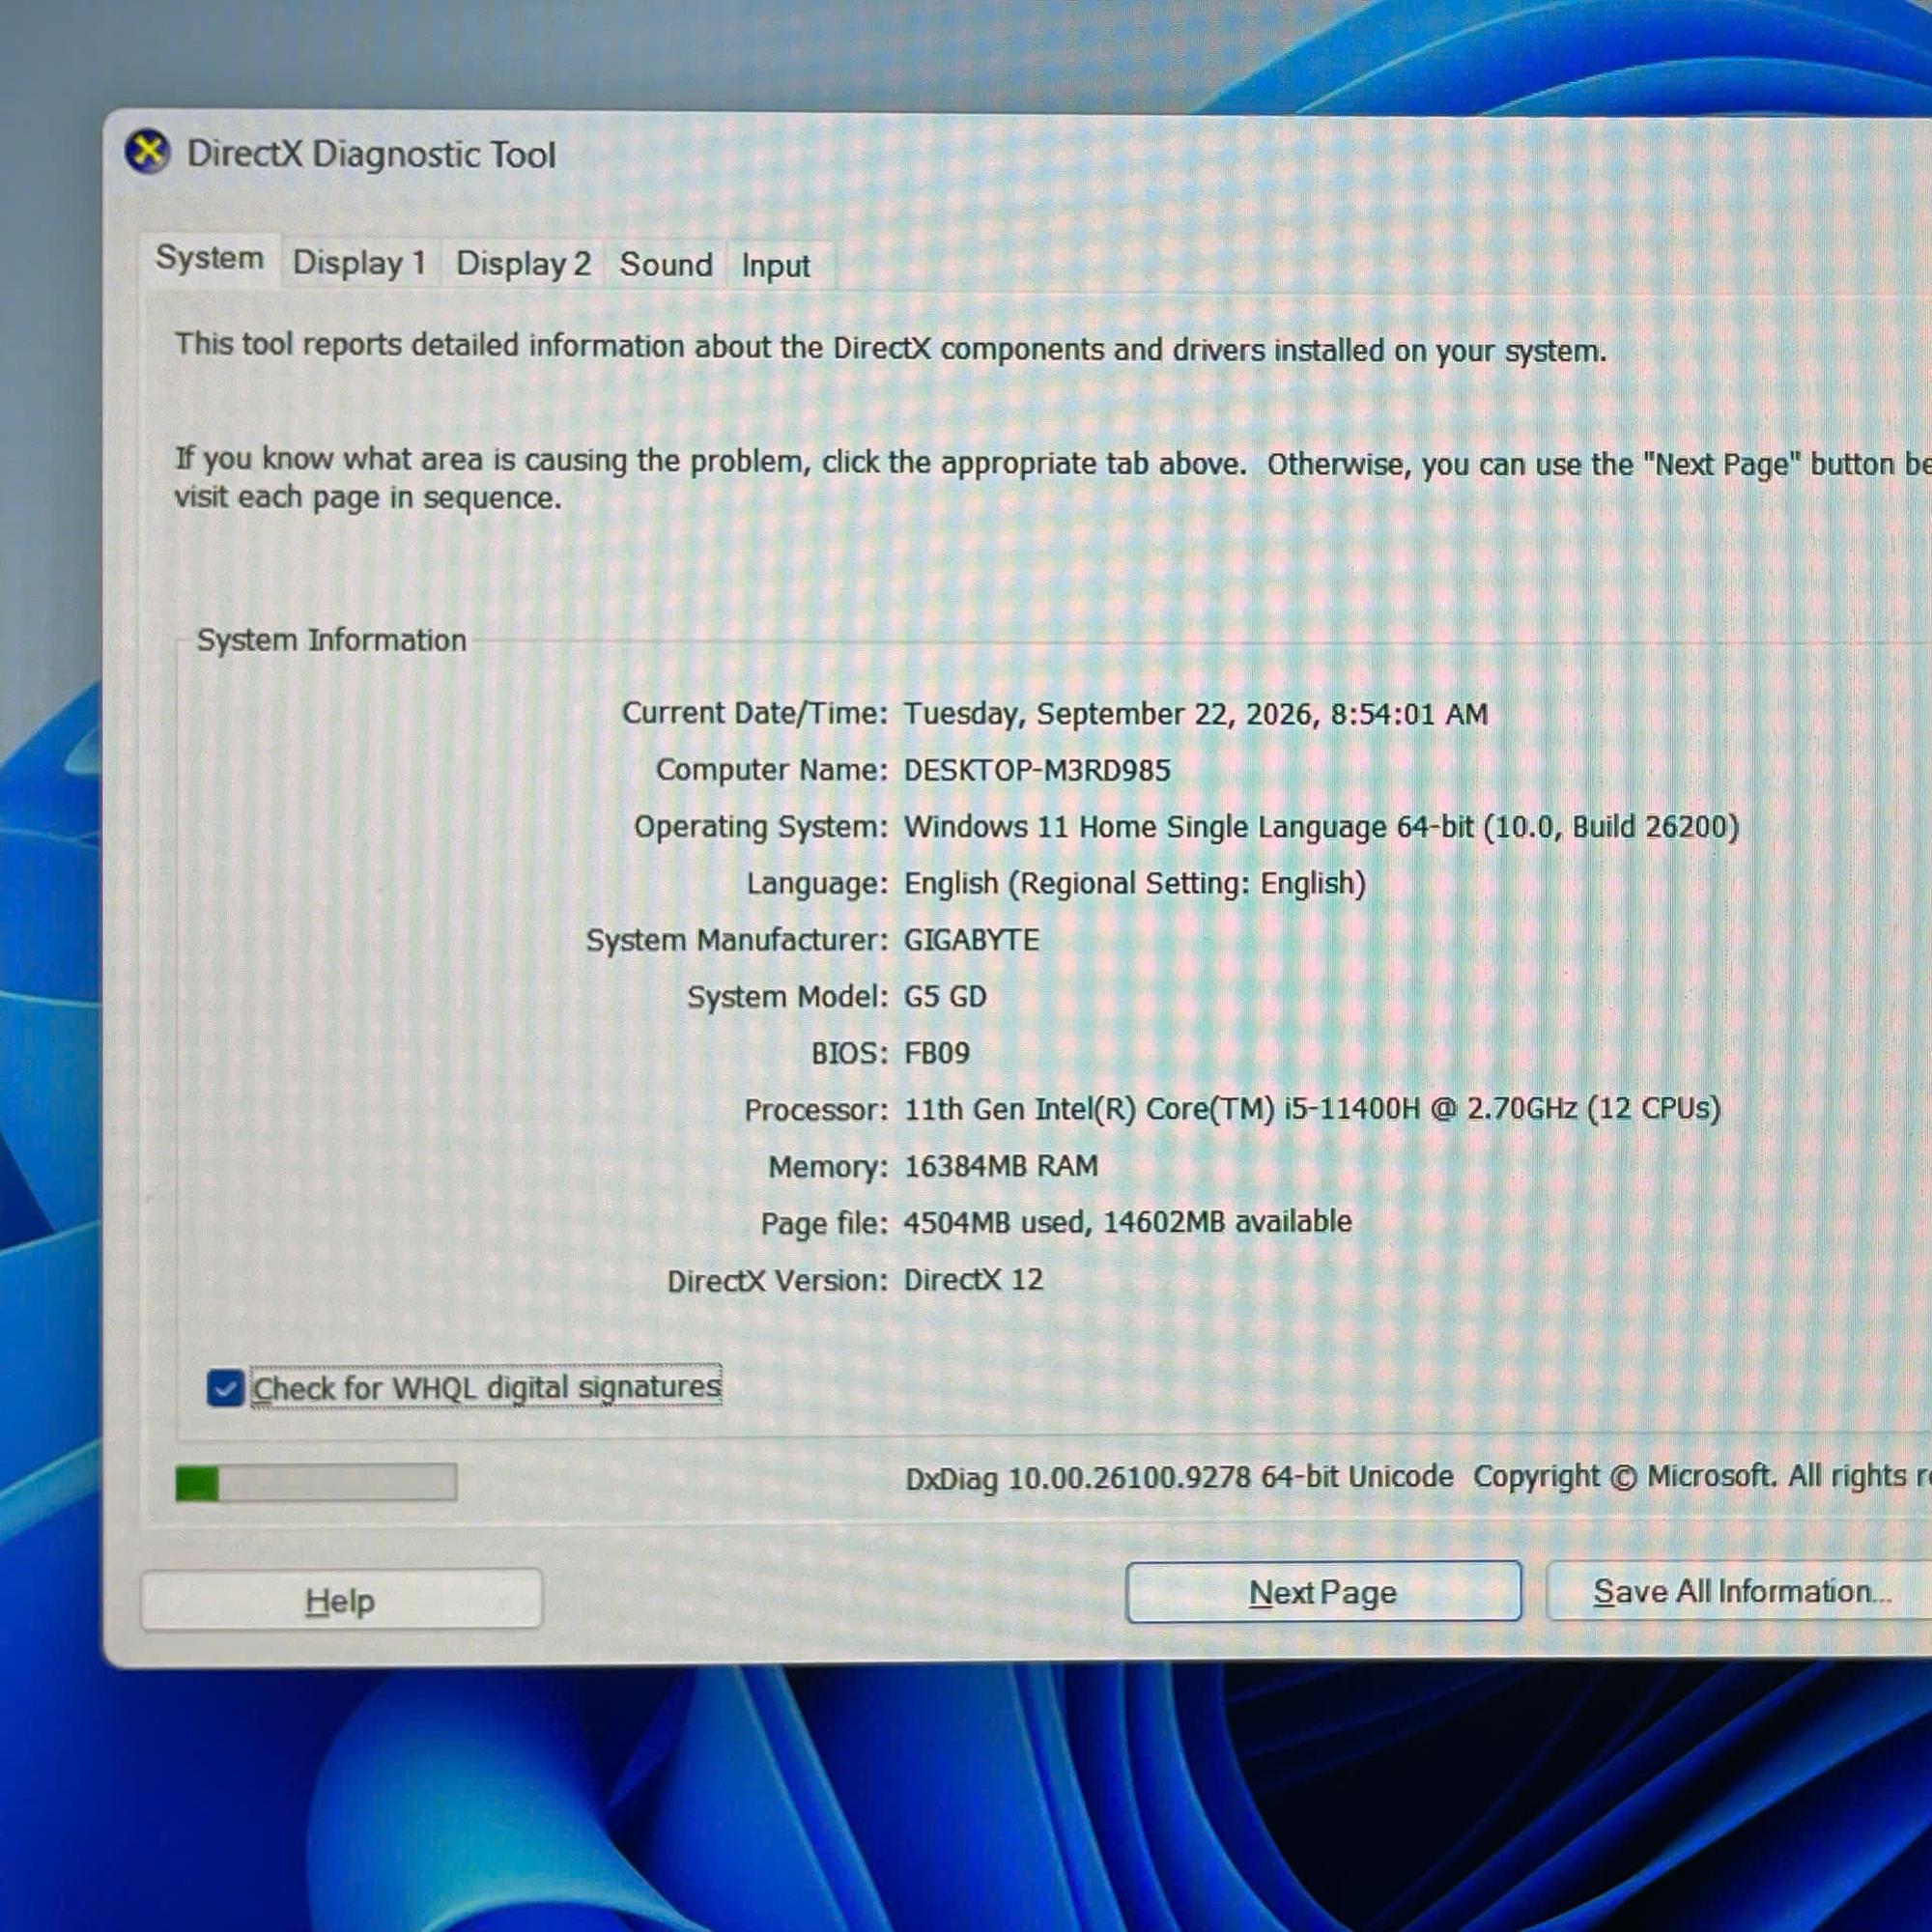The height and width of the screenshot is (1932, 1932).
Task: Click computer name DESKTOP-M3RD985
Action: pos(1037,770)
